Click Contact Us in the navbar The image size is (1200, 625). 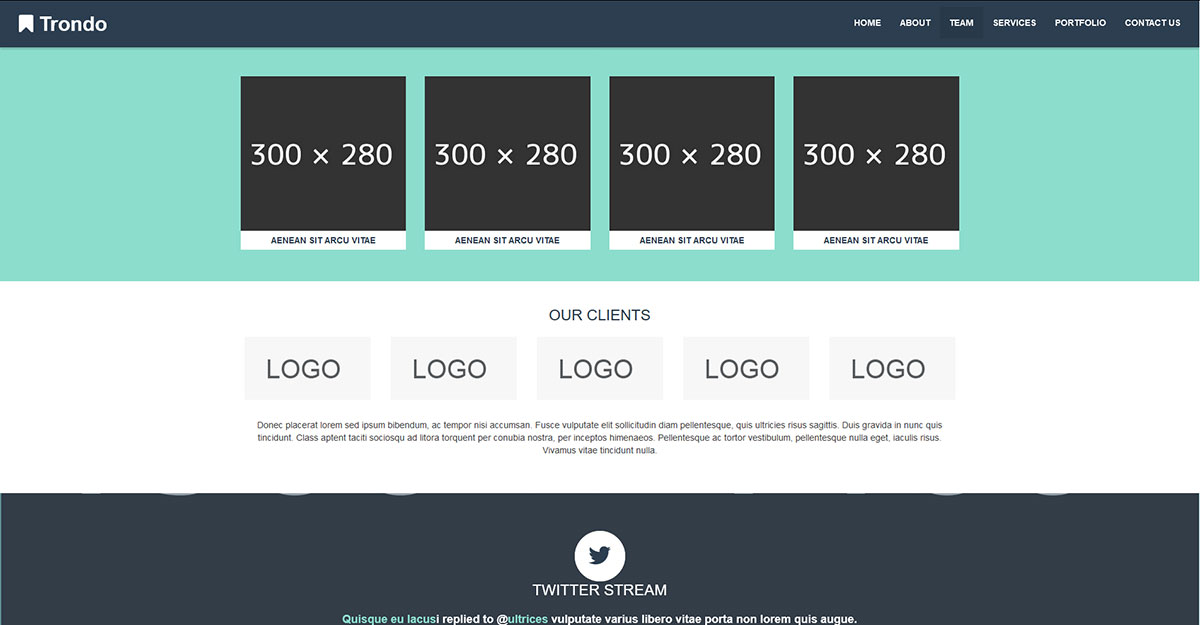pos(1152,23)
